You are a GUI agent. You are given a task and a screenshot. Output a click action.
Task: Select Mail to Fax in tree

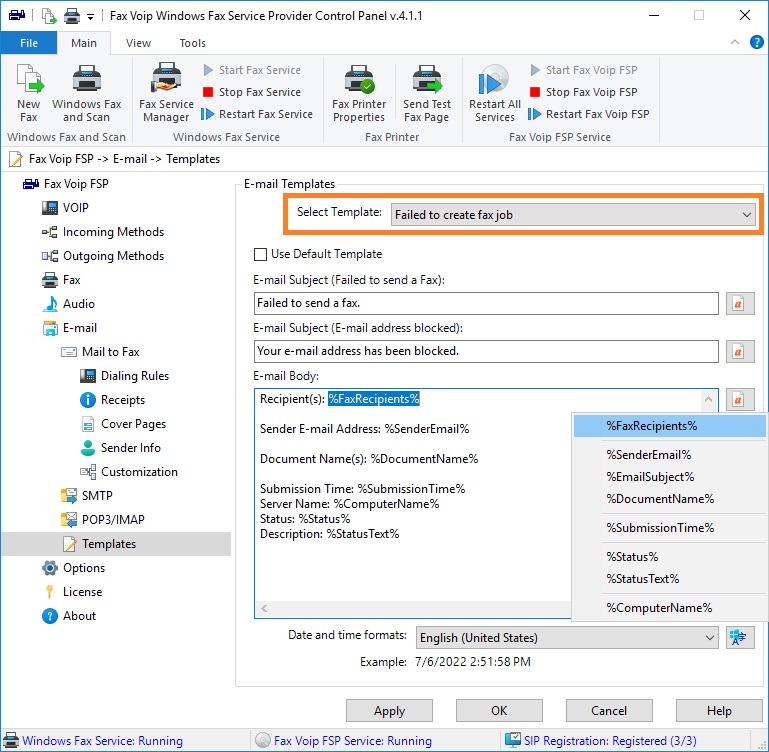[x=101, y=352]
